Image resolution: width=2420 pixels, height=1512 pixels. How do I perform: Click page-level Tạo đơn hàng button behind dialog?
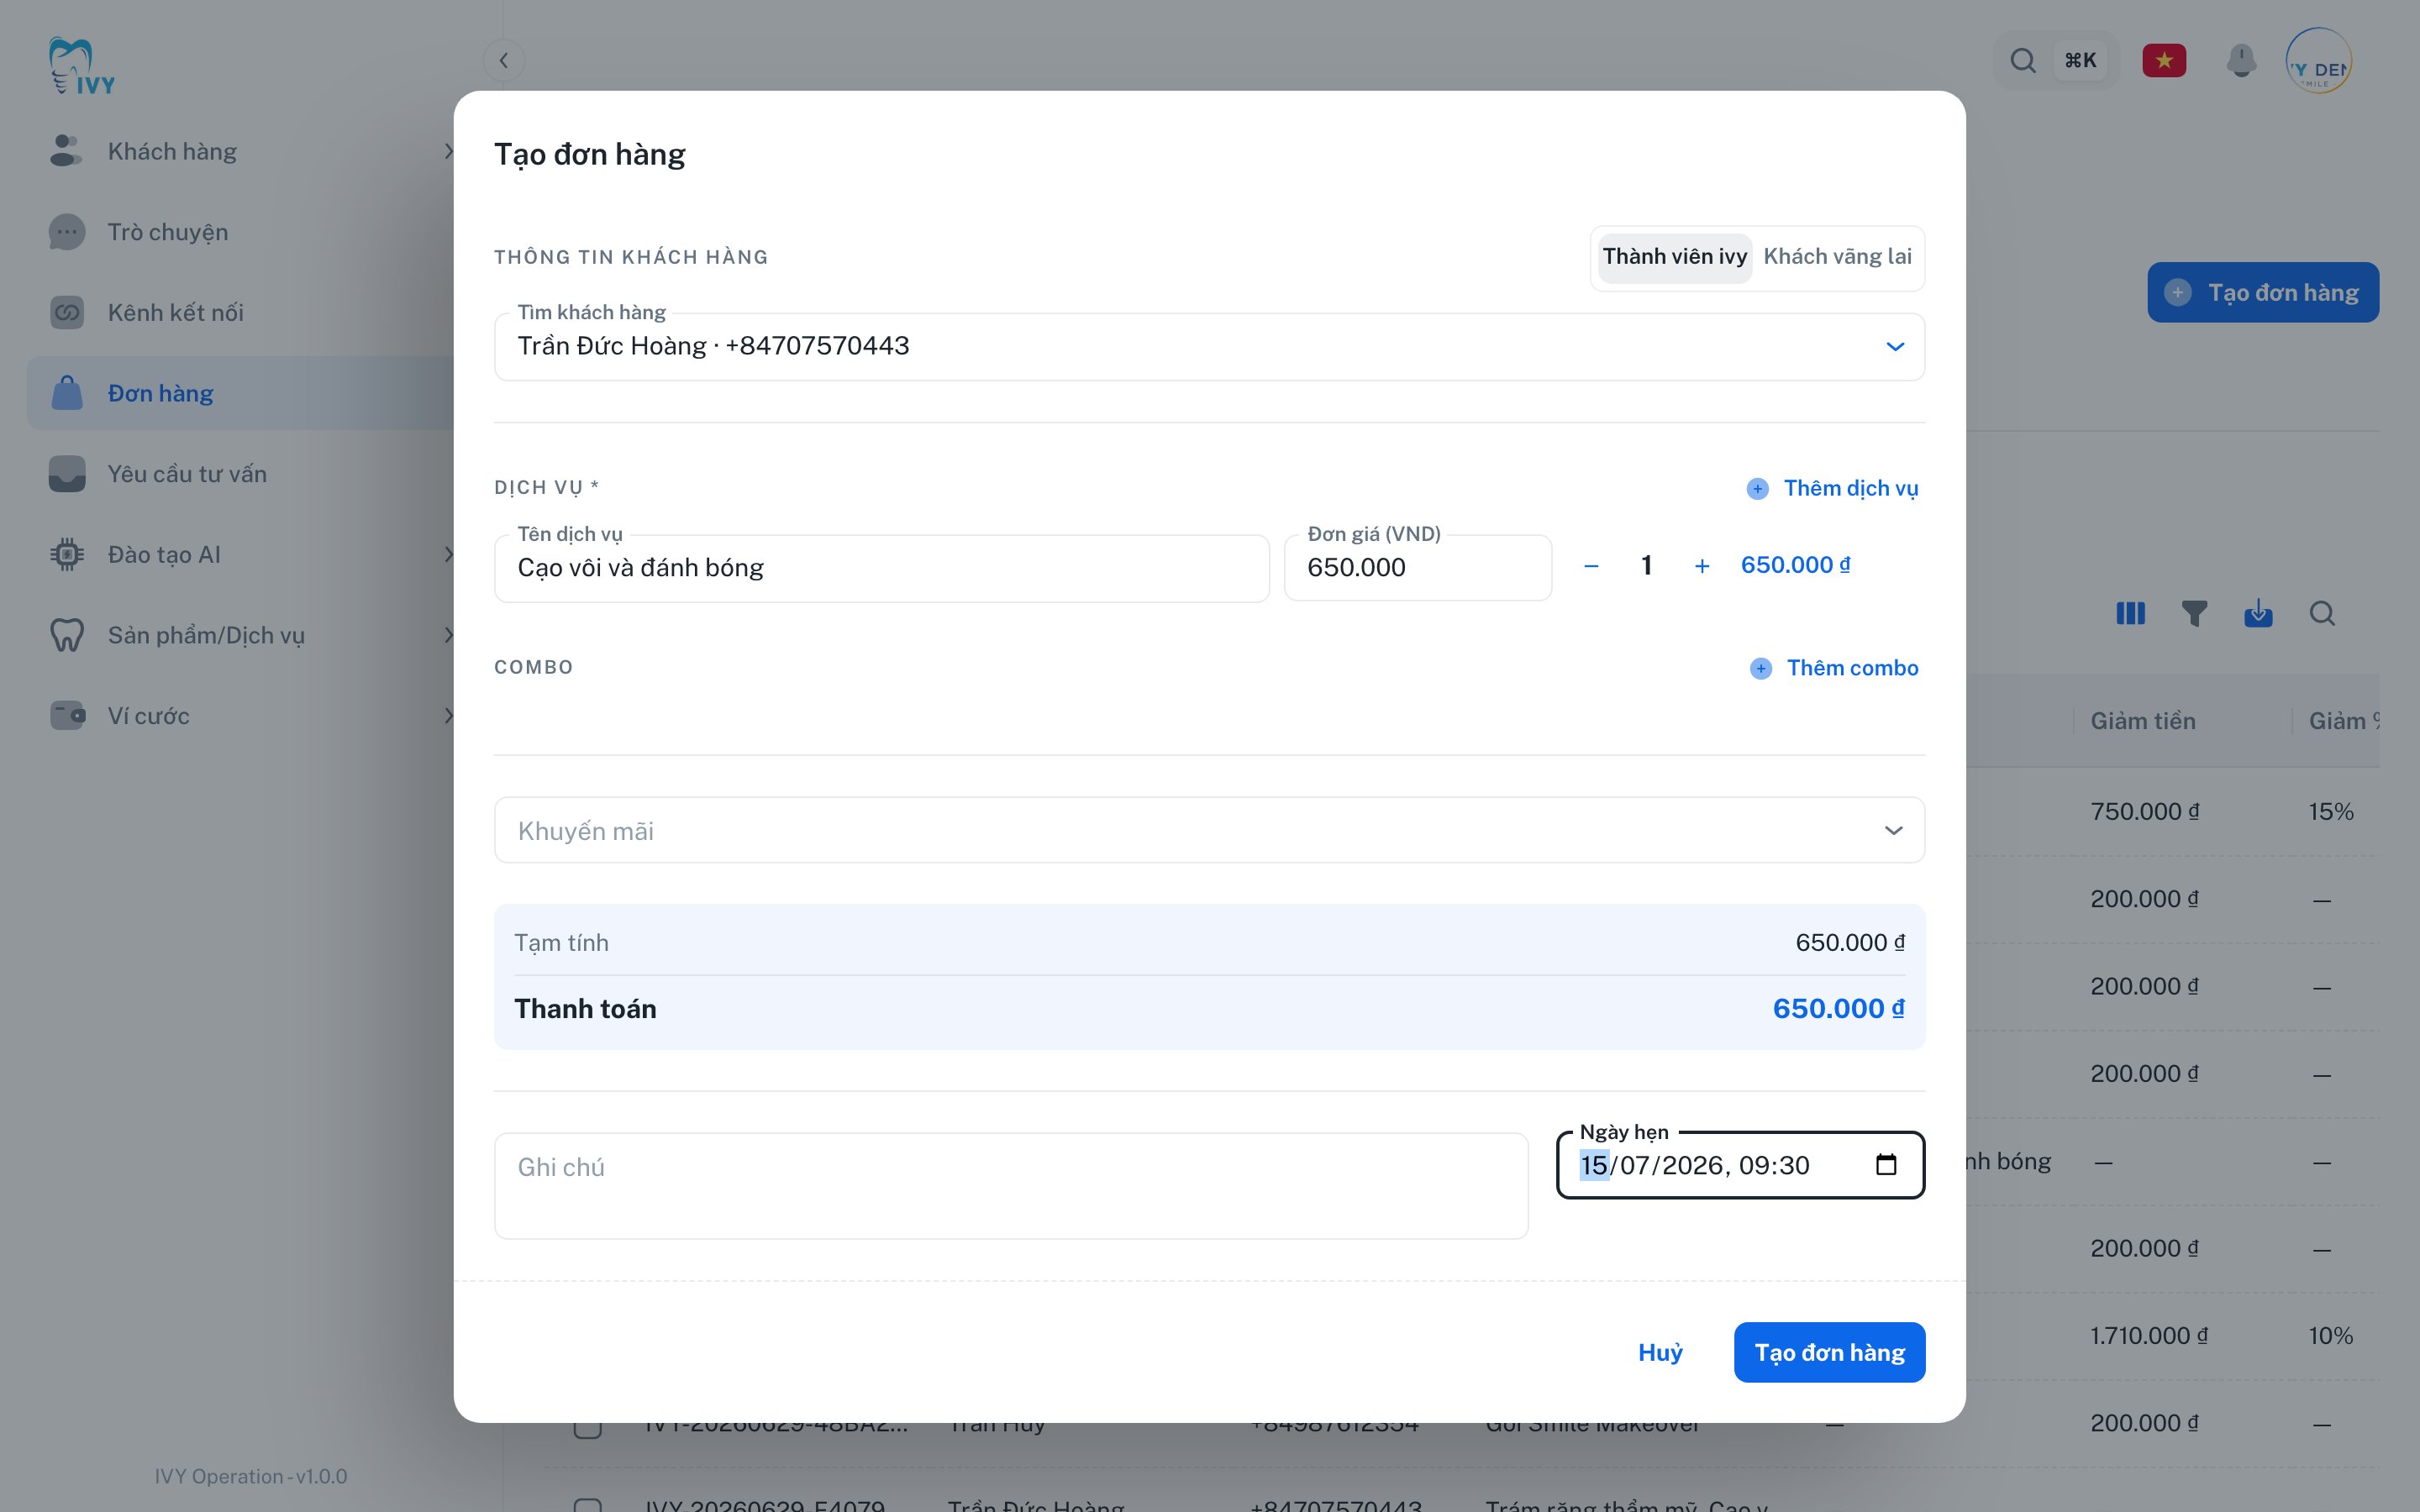[2262, 293]
